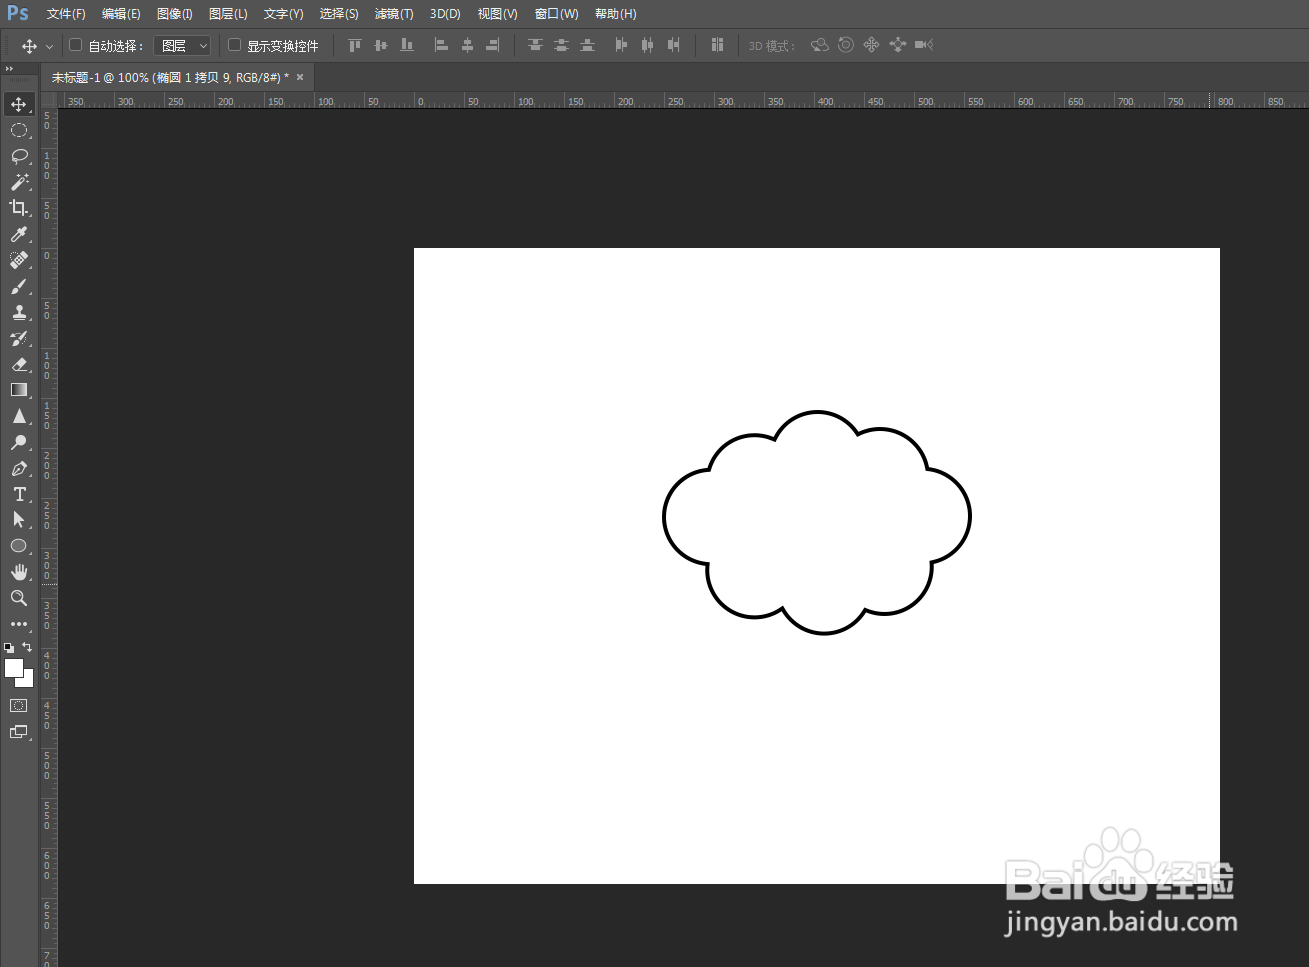This screenshot has height=967, width=1309.
Task: Select the Elliptical Marquee tool
Action: point(19,130)
